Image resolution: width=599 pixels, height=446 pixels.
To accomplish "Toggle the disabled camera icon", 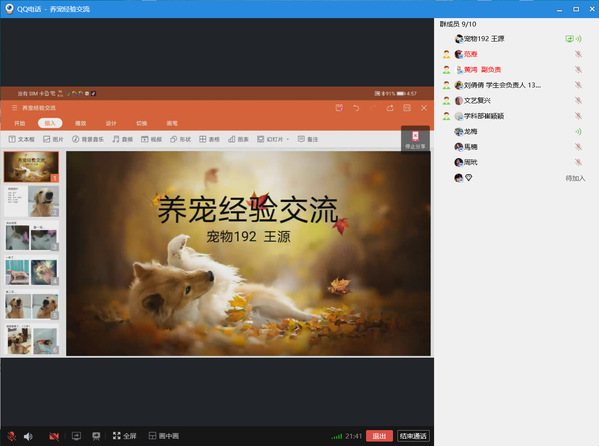I will 54,436.
